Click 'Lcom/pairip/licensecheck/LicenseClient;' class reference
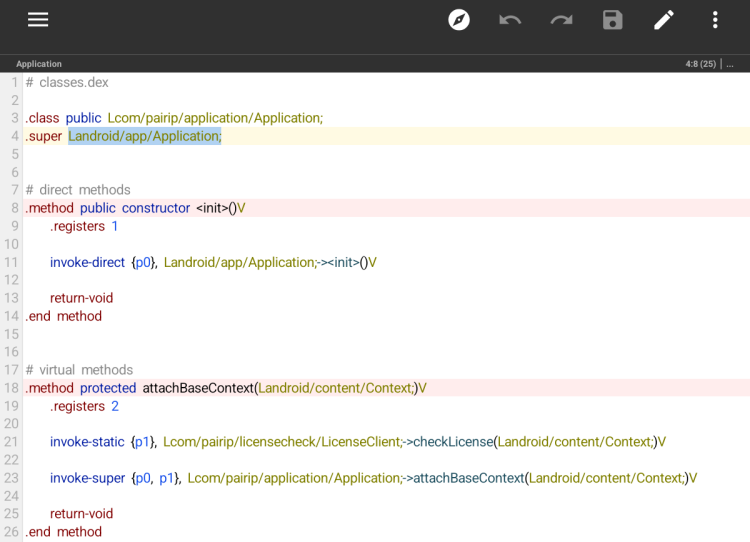Screen dimensions: 750x542 (282, 442)
